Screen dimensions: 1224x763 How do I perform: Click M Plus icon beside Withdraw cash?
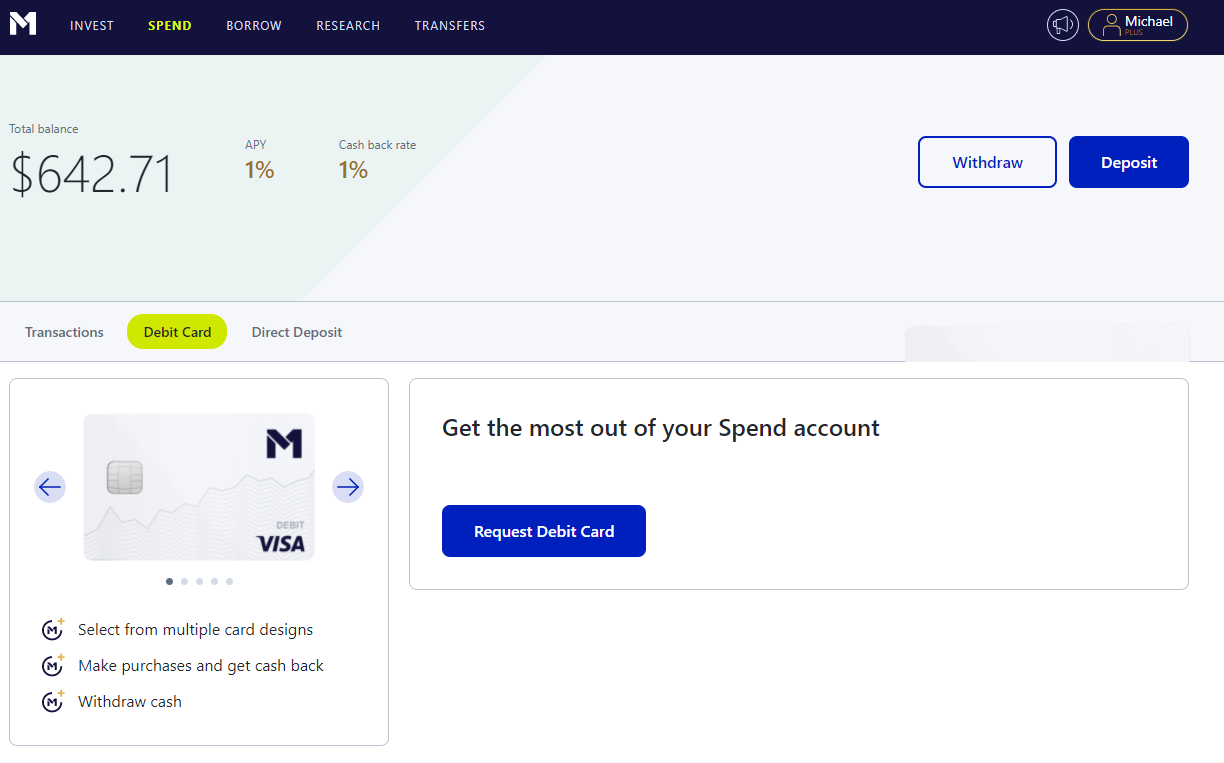[53, 702]
